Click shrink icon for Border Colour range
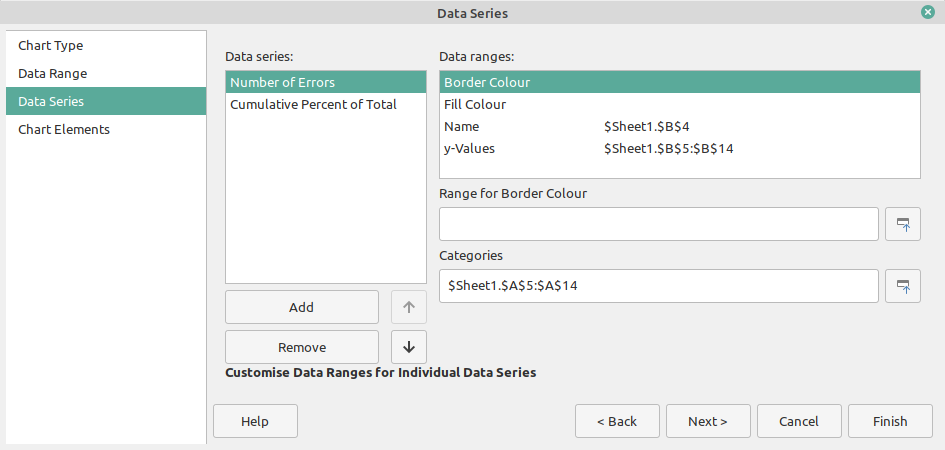Viewport: 945px width, 450px height. click(x=903, y=224)
